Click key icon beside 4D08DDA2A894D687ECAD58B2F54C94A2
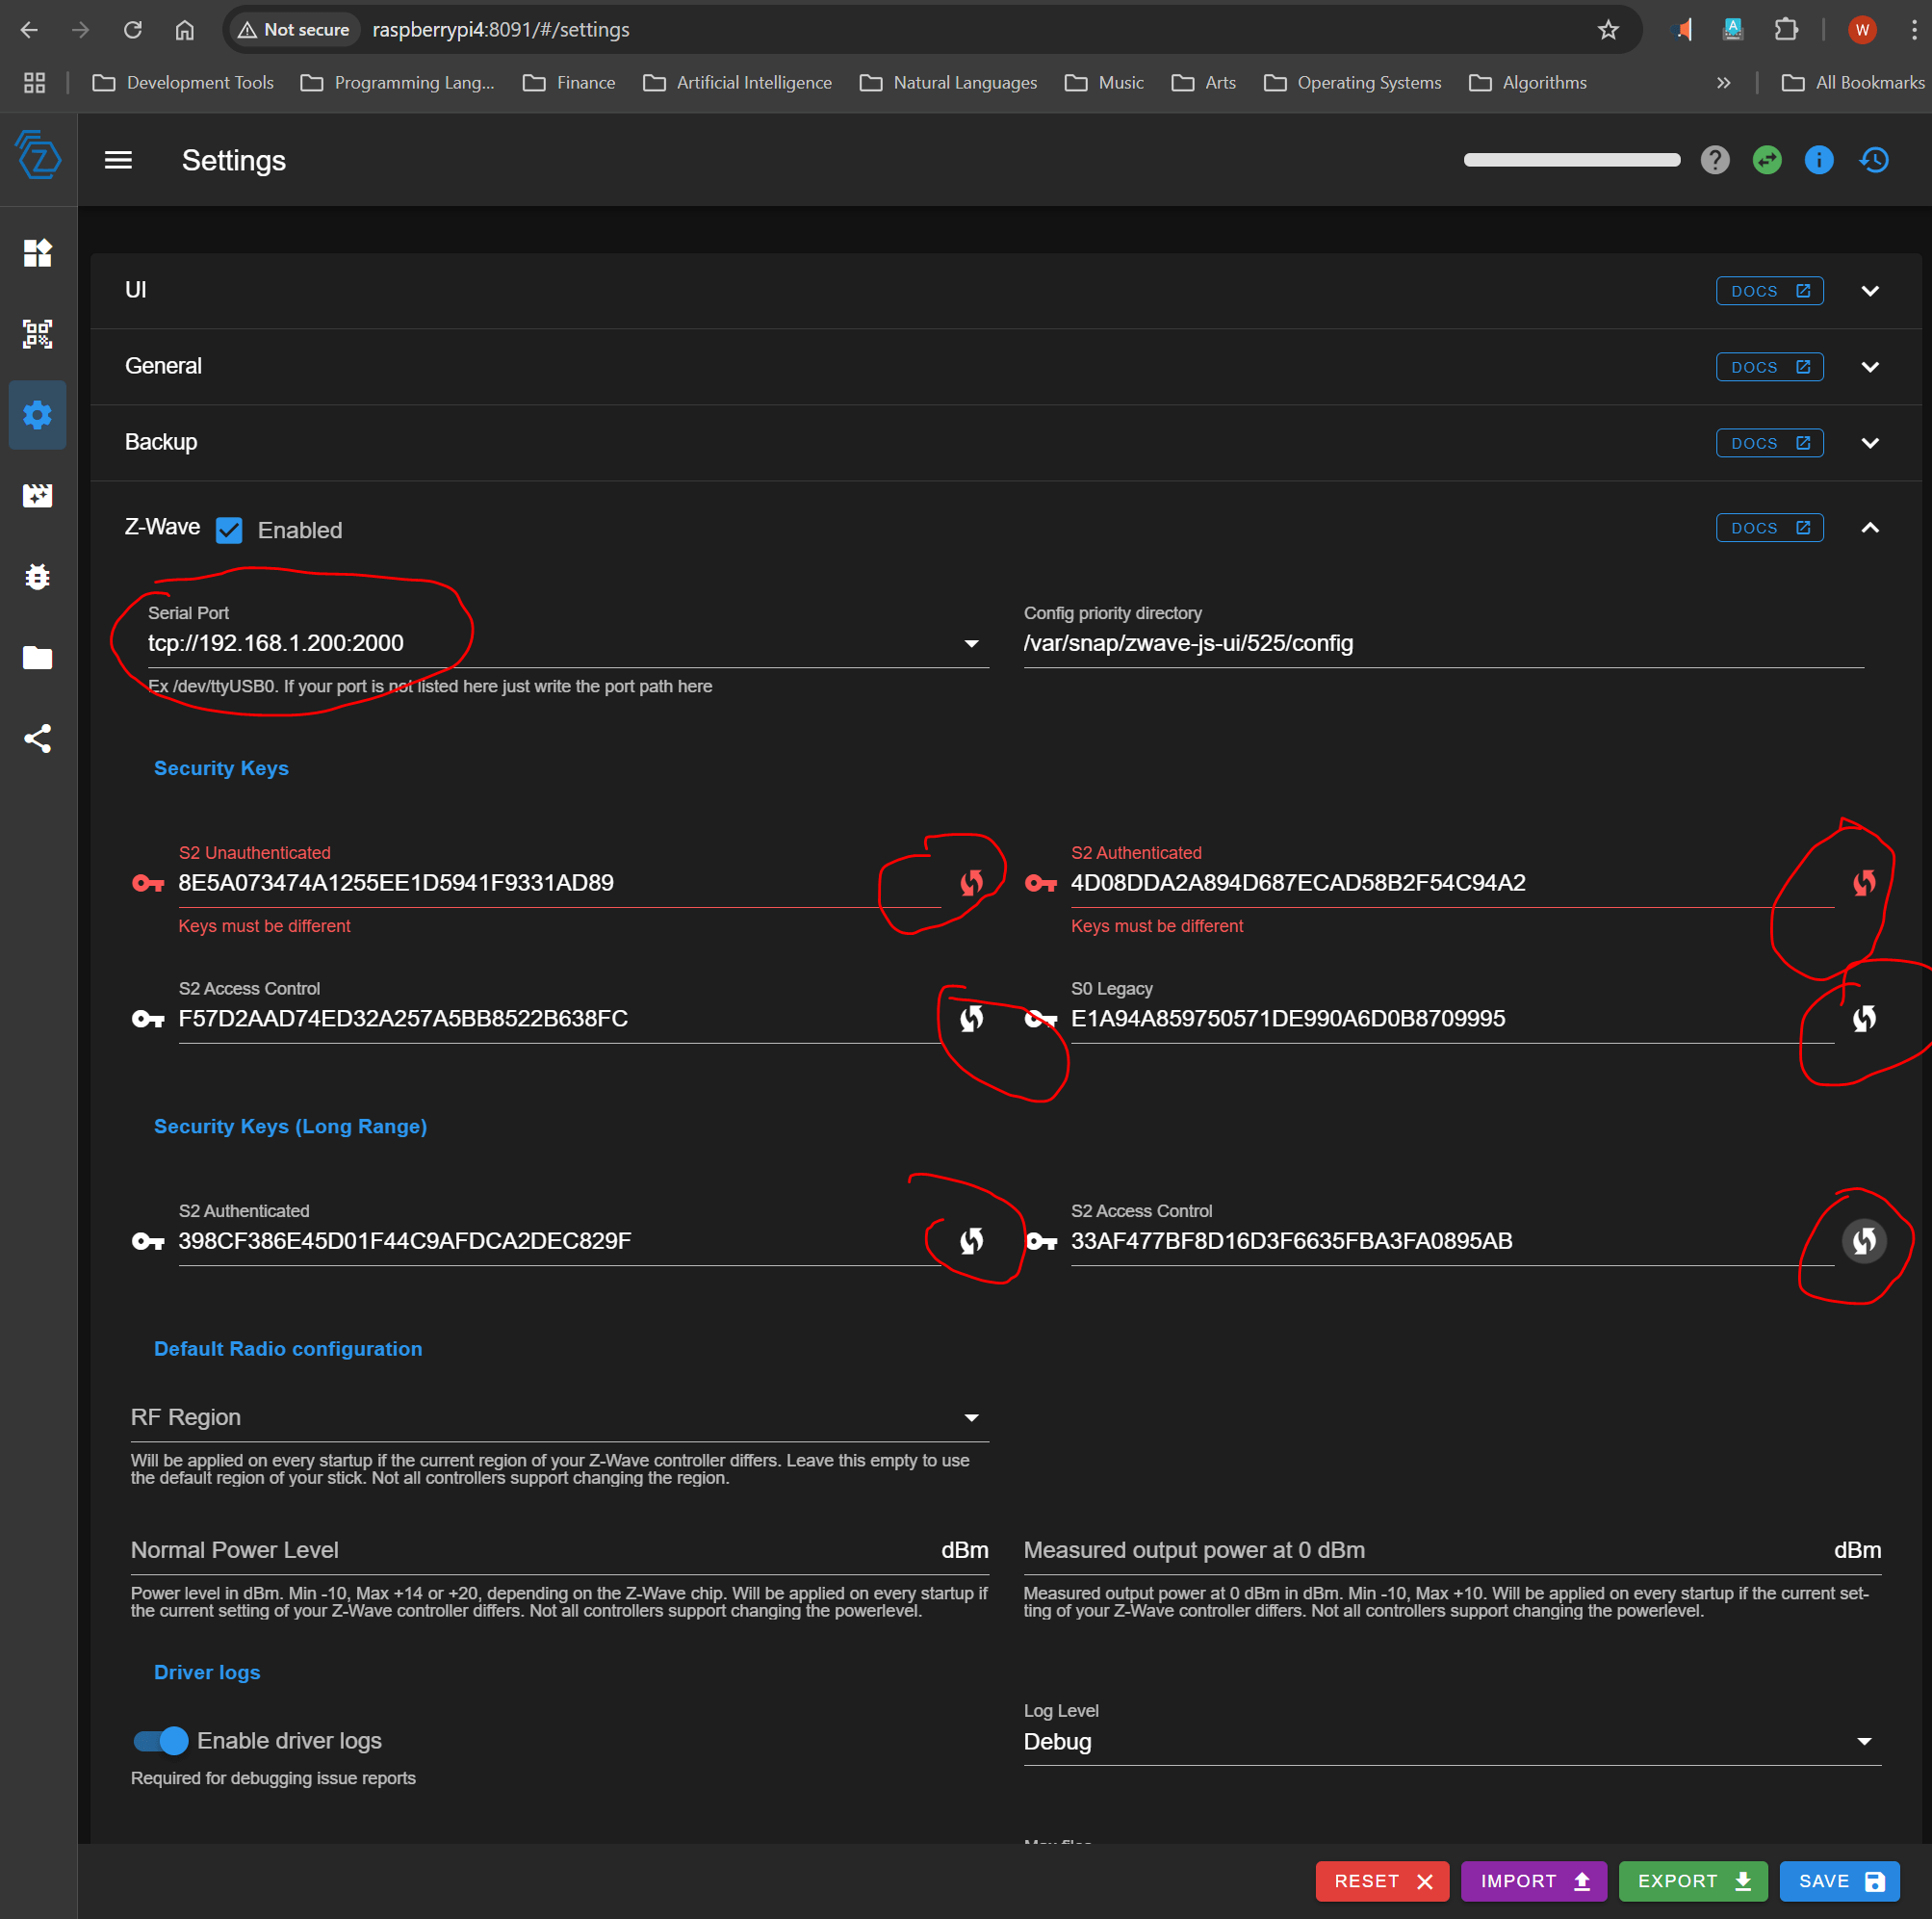 coord(1041,883)
